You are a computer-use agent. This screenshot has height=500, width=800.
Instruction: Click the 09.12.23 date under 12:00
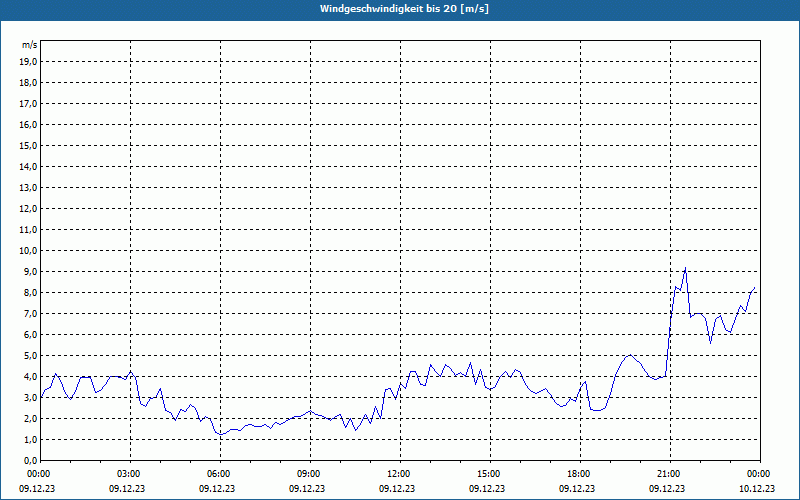click(397, 488)
